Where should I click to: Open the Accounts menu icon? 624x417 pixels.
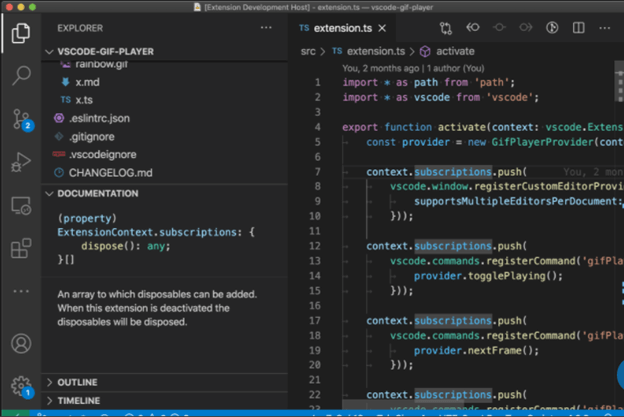pos(21,343)
